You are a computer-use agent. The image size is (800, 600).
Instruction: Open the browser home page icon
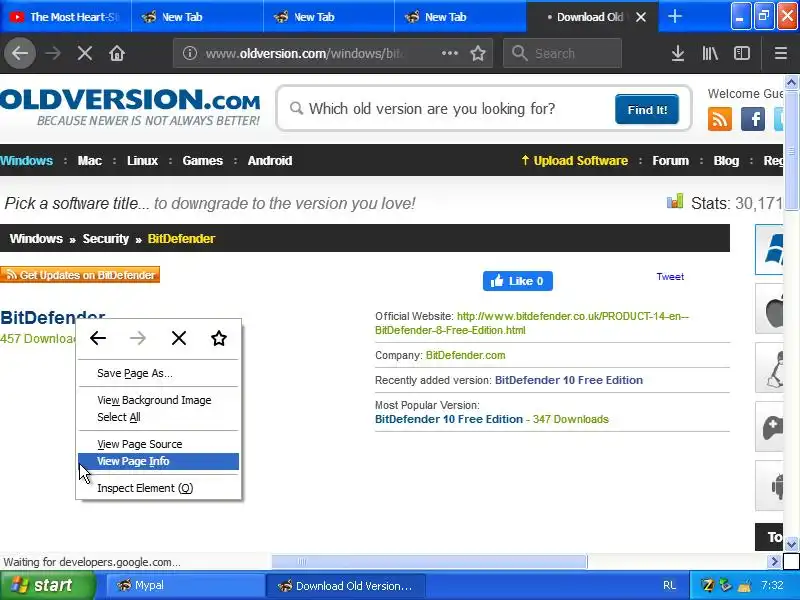click(x=117, y=53)
